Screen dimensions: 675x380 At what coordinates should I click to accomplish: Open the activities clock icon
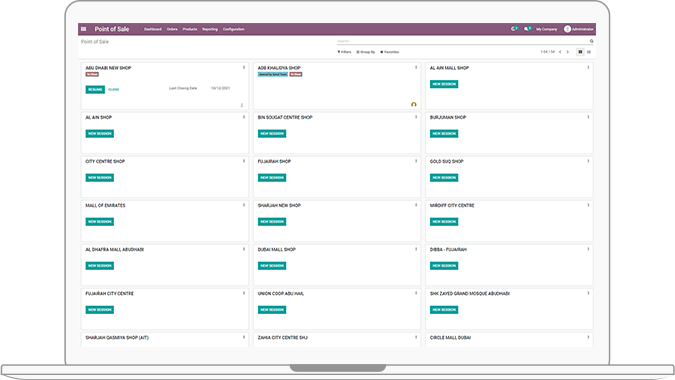[514, 29]
